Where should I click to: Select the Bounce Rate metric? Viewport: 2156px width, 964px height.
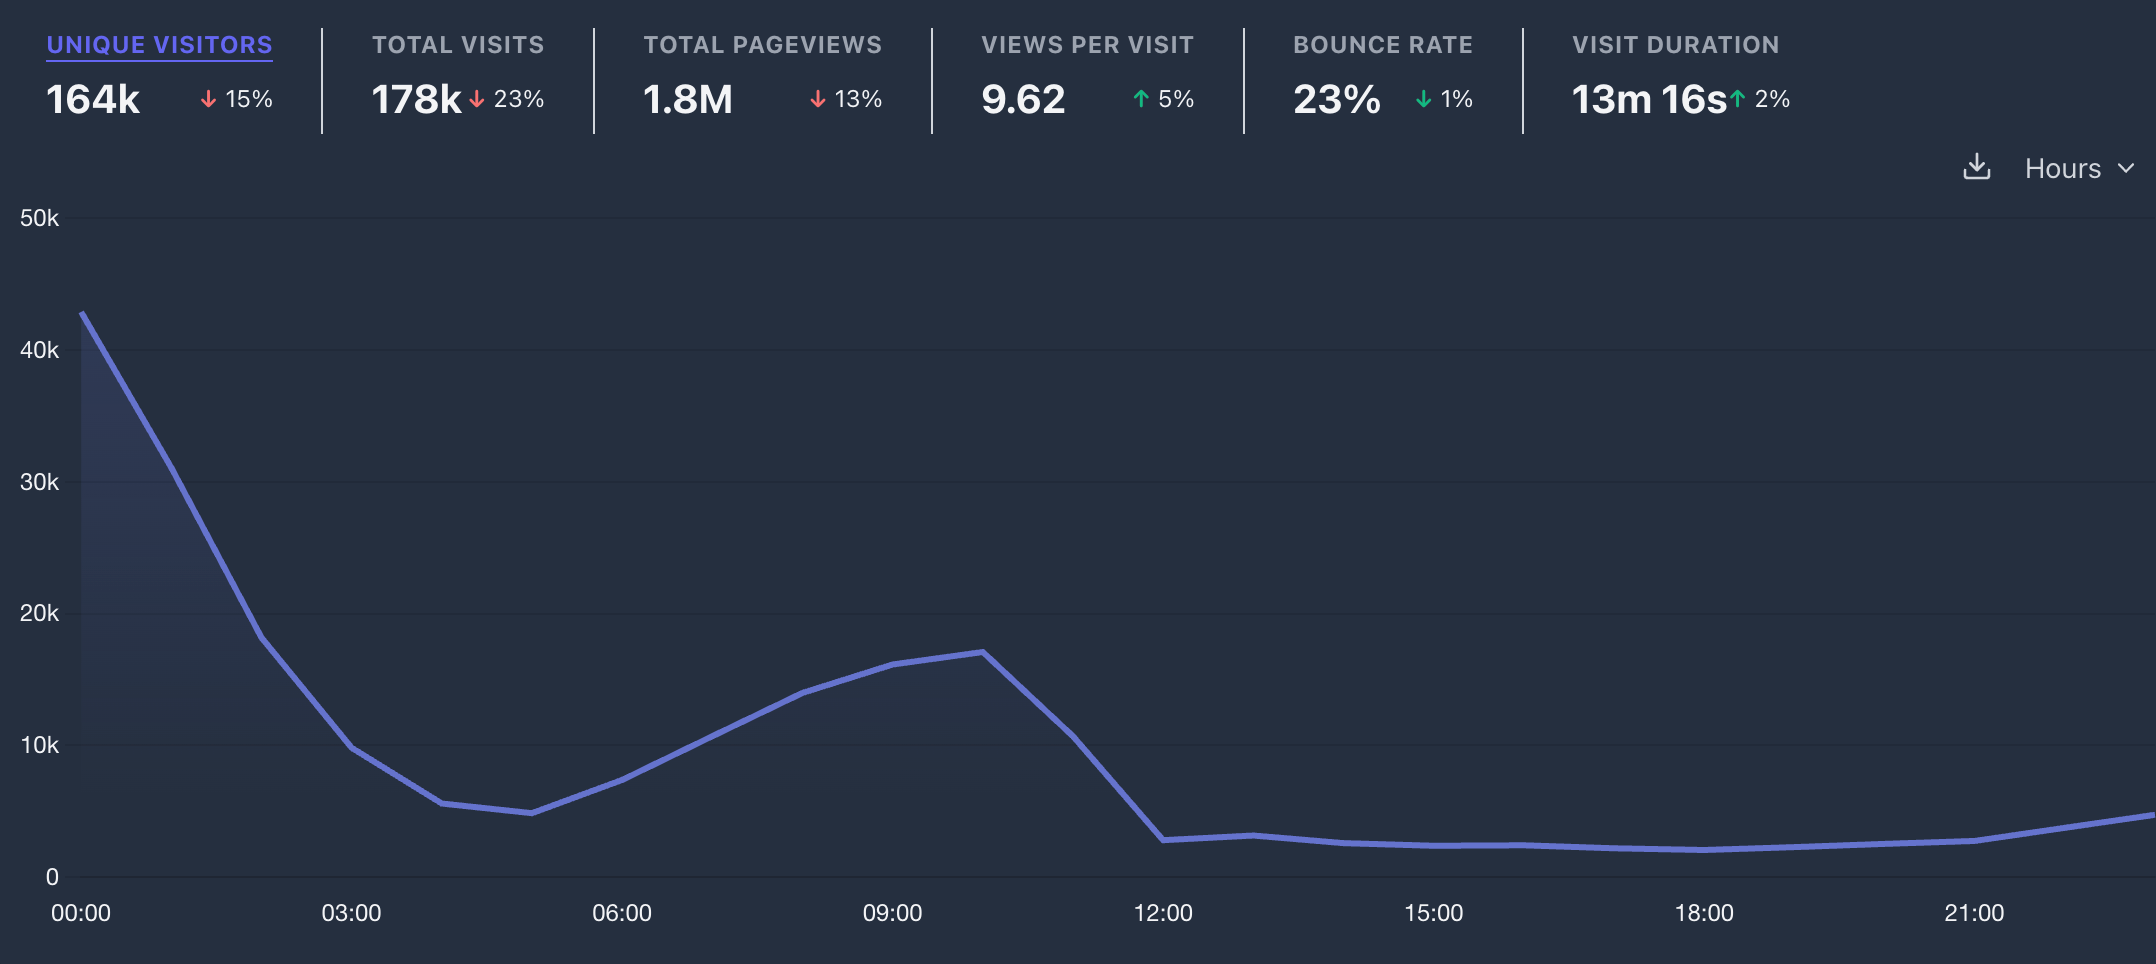pos(1382,45)
